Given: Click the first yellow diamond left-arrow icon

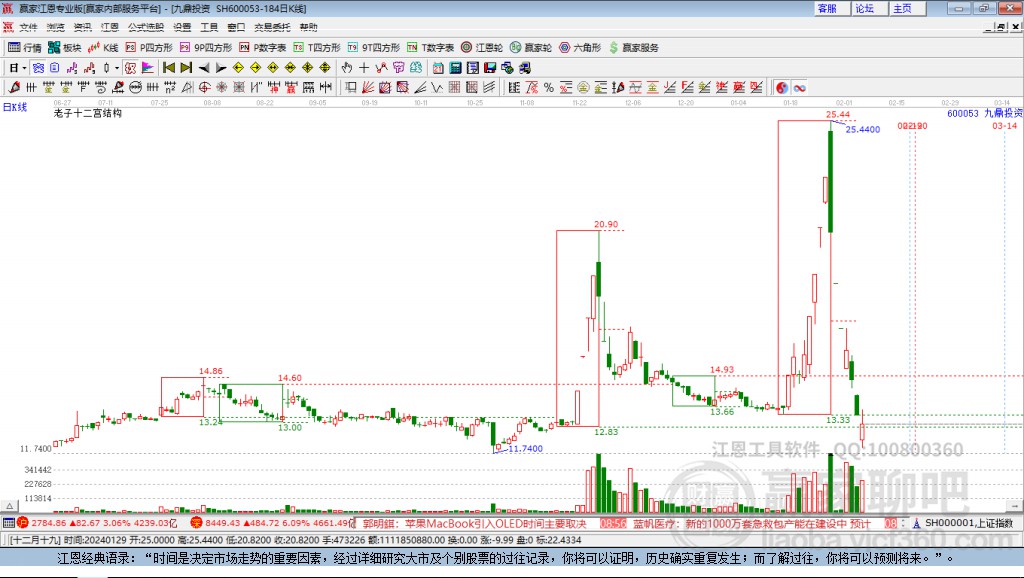Looking at the screenshot, I should click(238, 68).
